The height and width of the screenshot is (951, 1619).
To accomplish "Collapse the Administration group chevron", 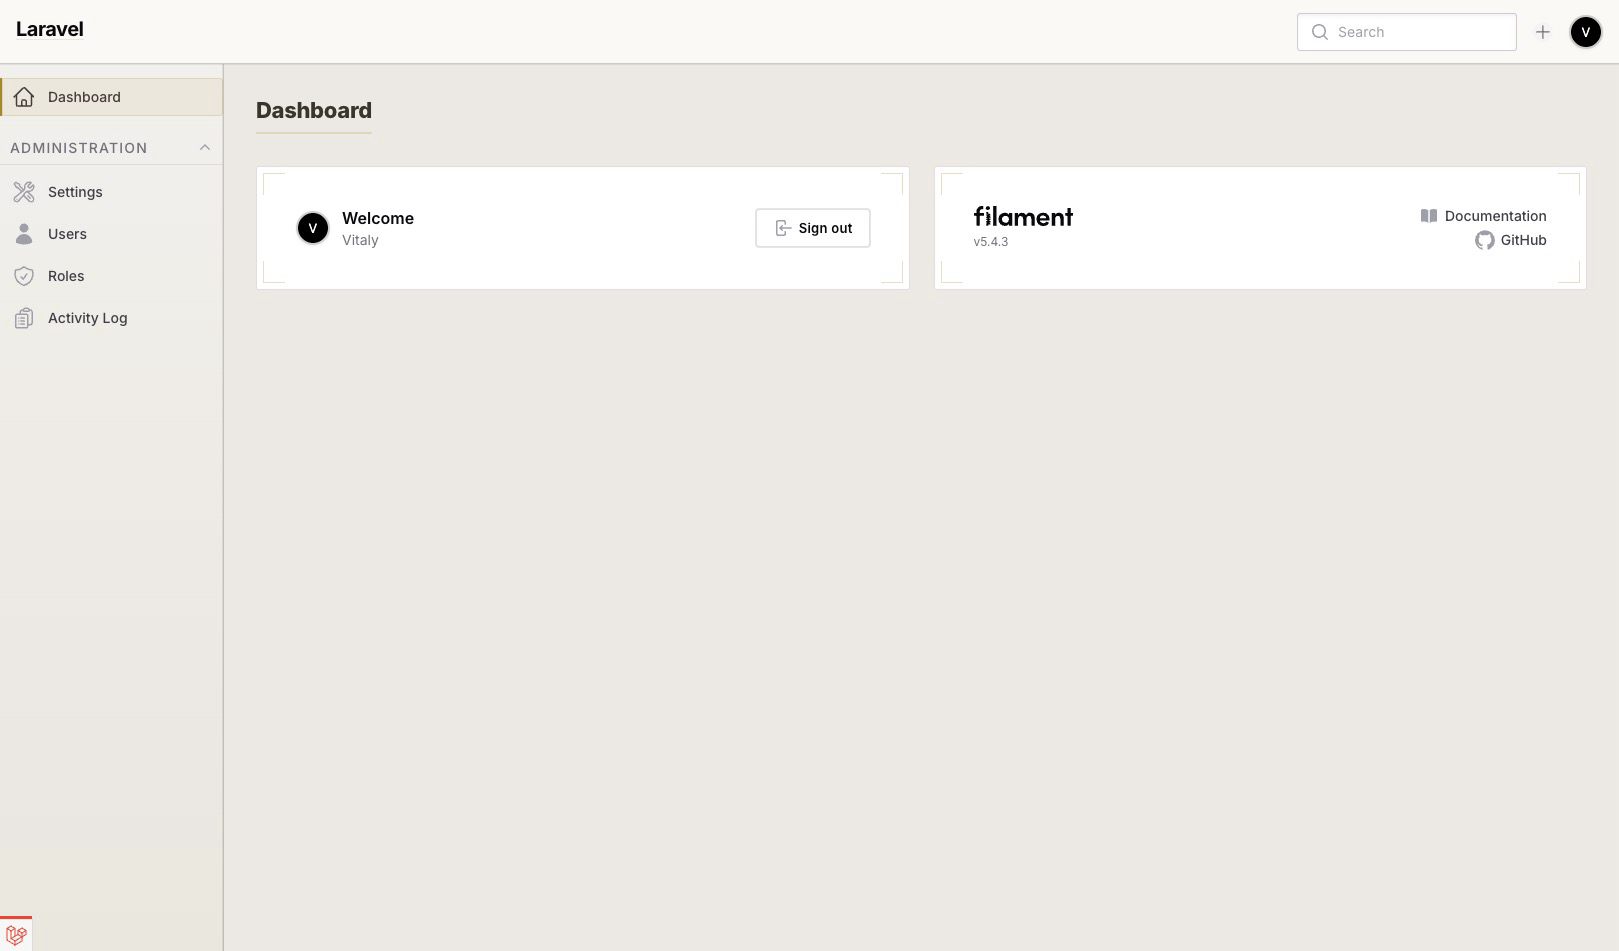I will pos(205,148).
